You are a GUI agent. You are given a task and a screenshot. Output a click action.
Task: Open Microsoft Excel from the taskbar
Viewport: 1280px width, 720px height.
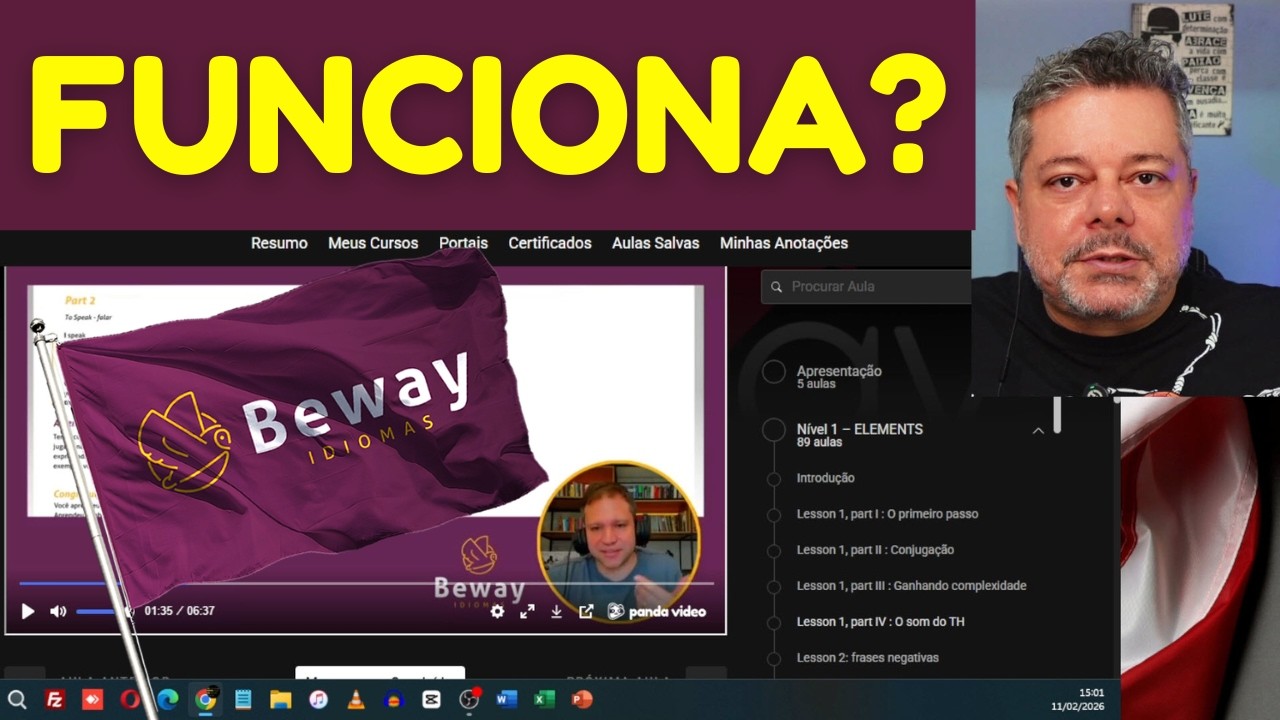[544, 699]
